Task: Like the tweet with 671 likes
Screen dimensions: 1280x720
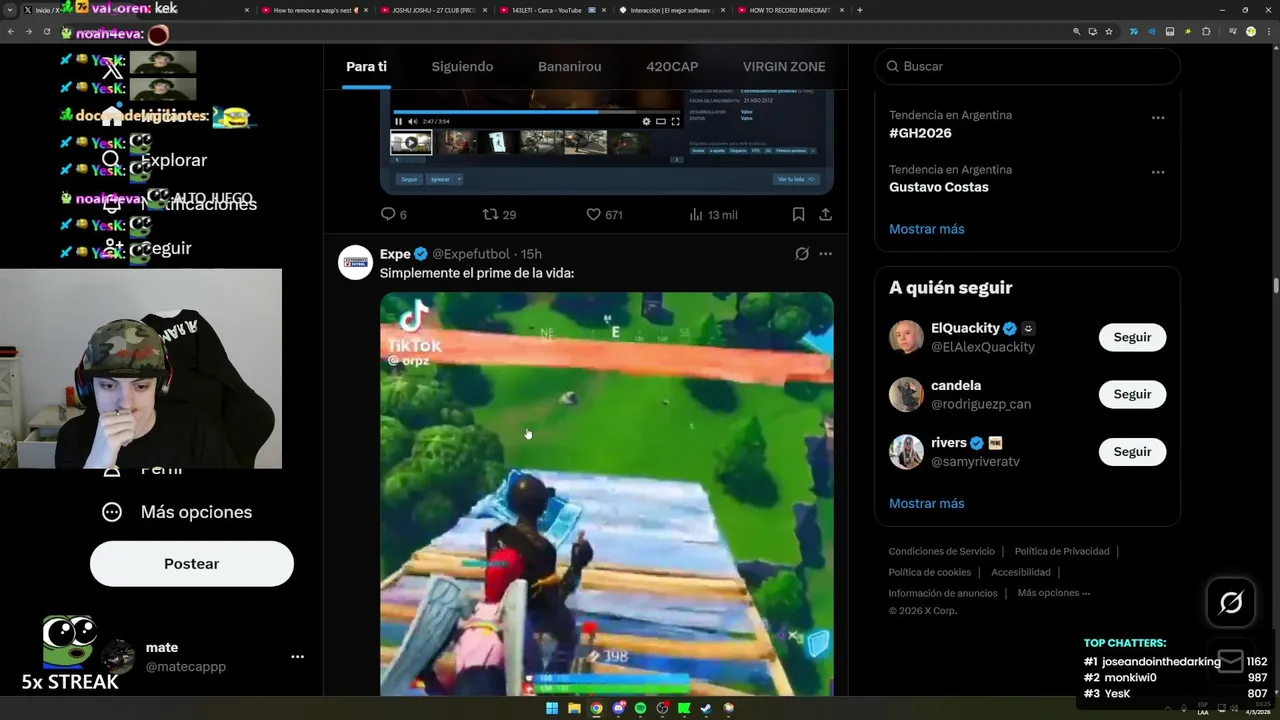Action: click(x=604, y=214)
